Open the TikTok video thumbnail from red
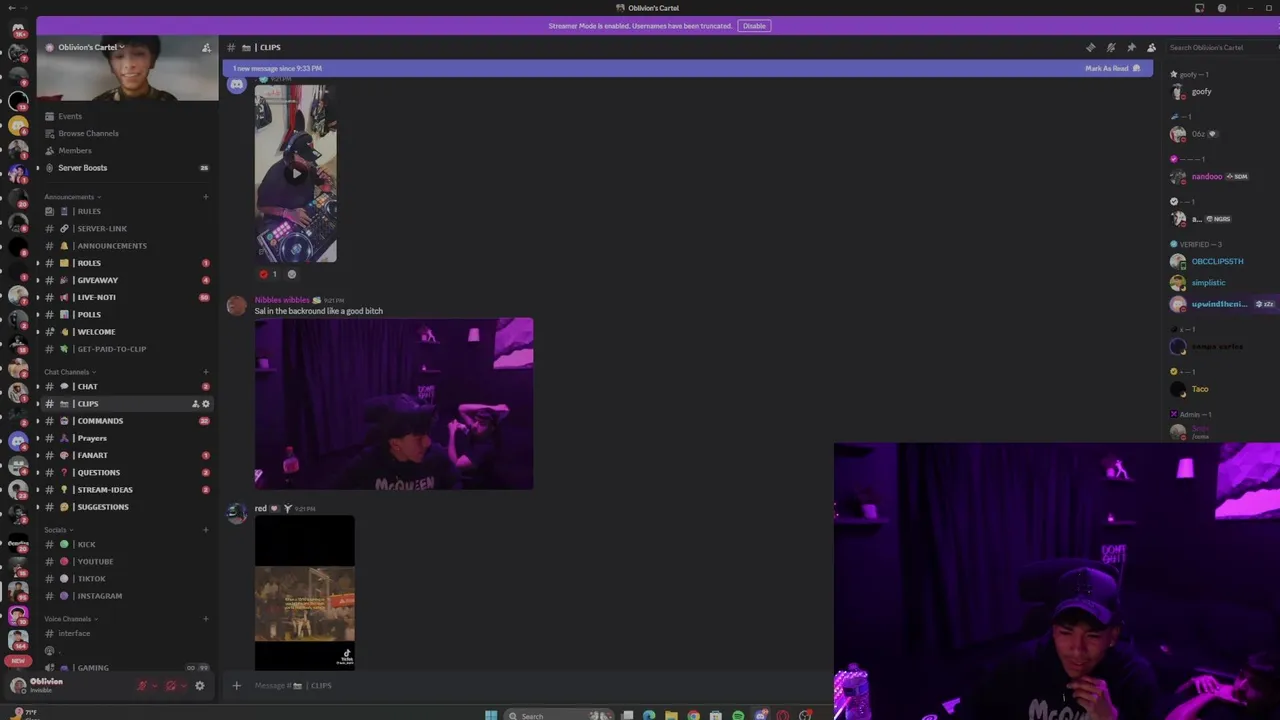This screenshot has height=720, width=1280. tap(304, 592)
